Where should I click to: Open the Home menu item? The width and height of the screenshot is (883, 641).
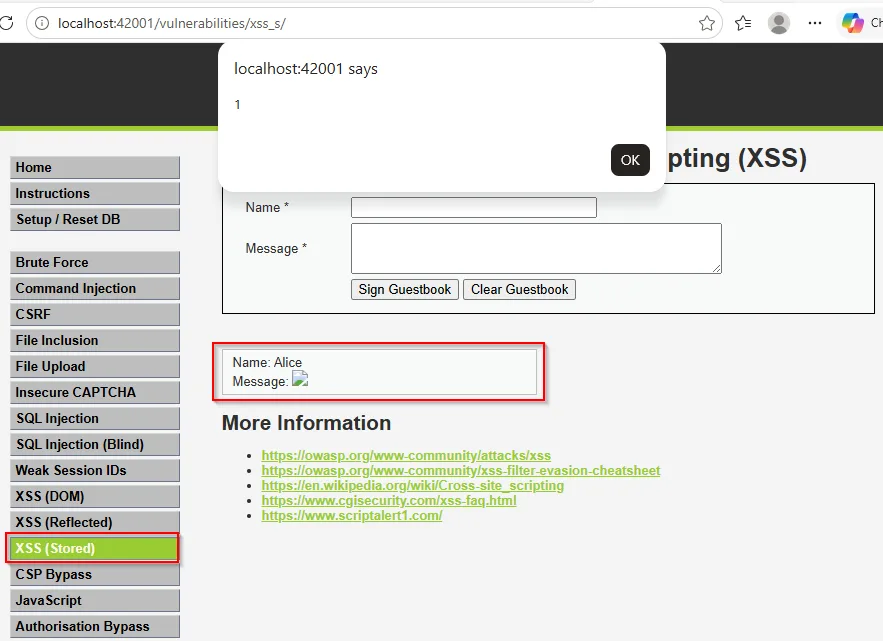click(x=95, y=167)
